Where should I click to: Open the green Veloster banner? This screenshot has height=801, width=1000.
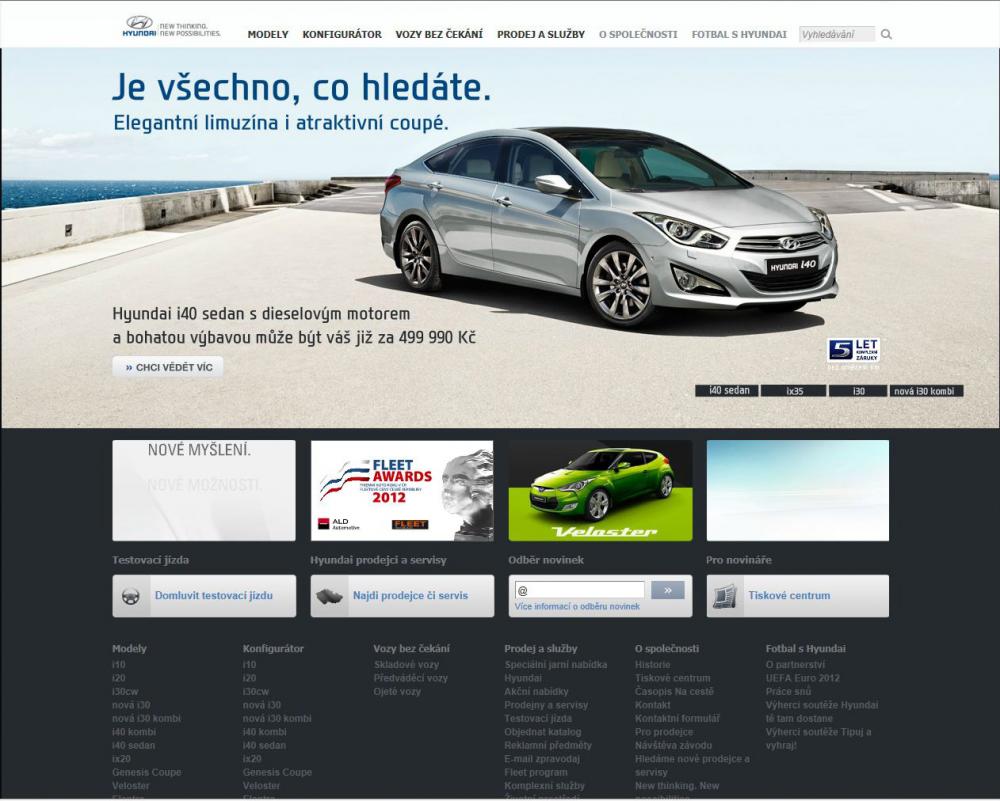point(600,490)
